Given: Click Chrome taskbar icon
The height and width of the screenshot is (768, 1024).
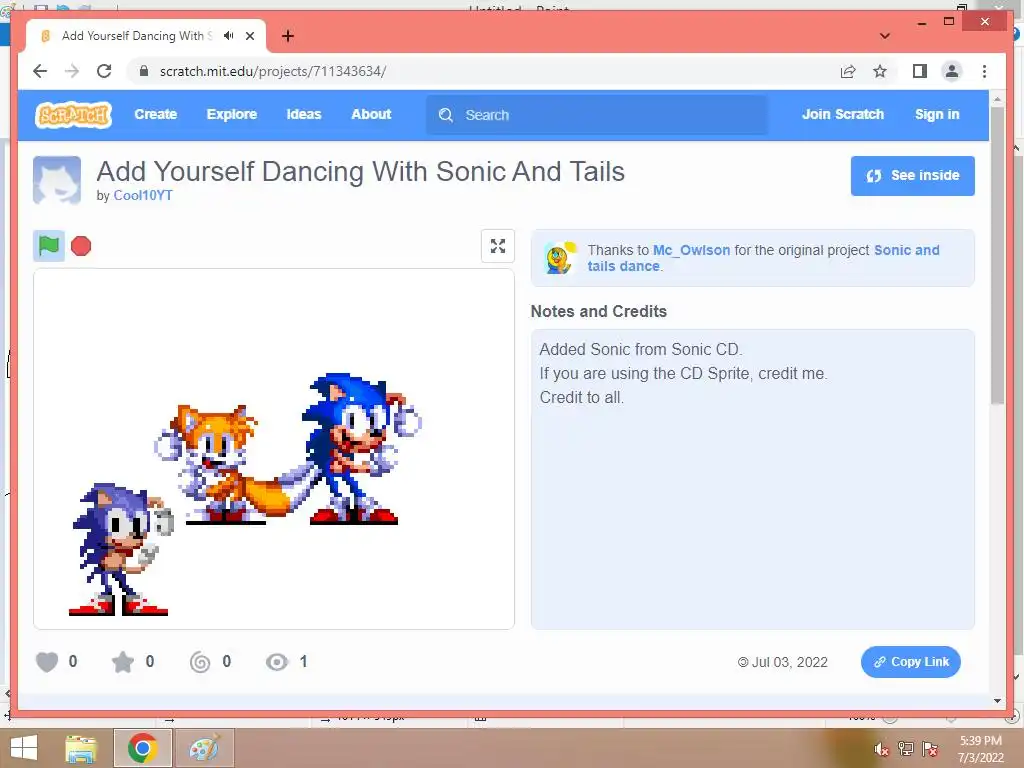Looking at the screenshot, I should (142, 748).
